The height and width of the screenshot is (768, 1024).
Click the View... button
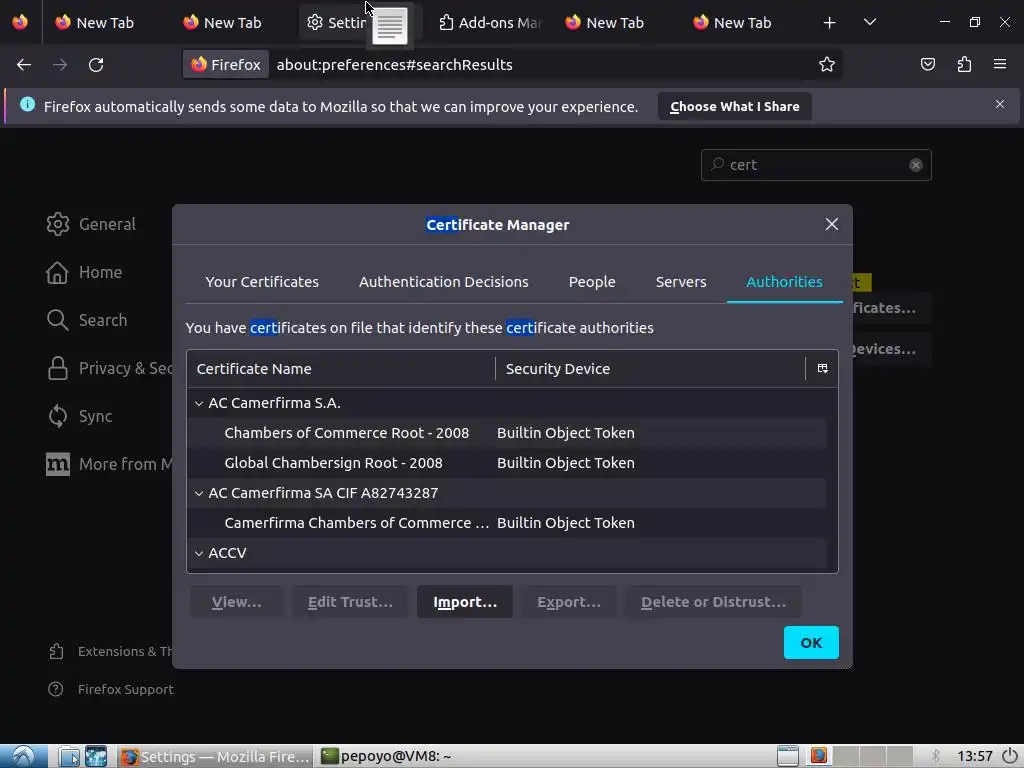point(236,602)
